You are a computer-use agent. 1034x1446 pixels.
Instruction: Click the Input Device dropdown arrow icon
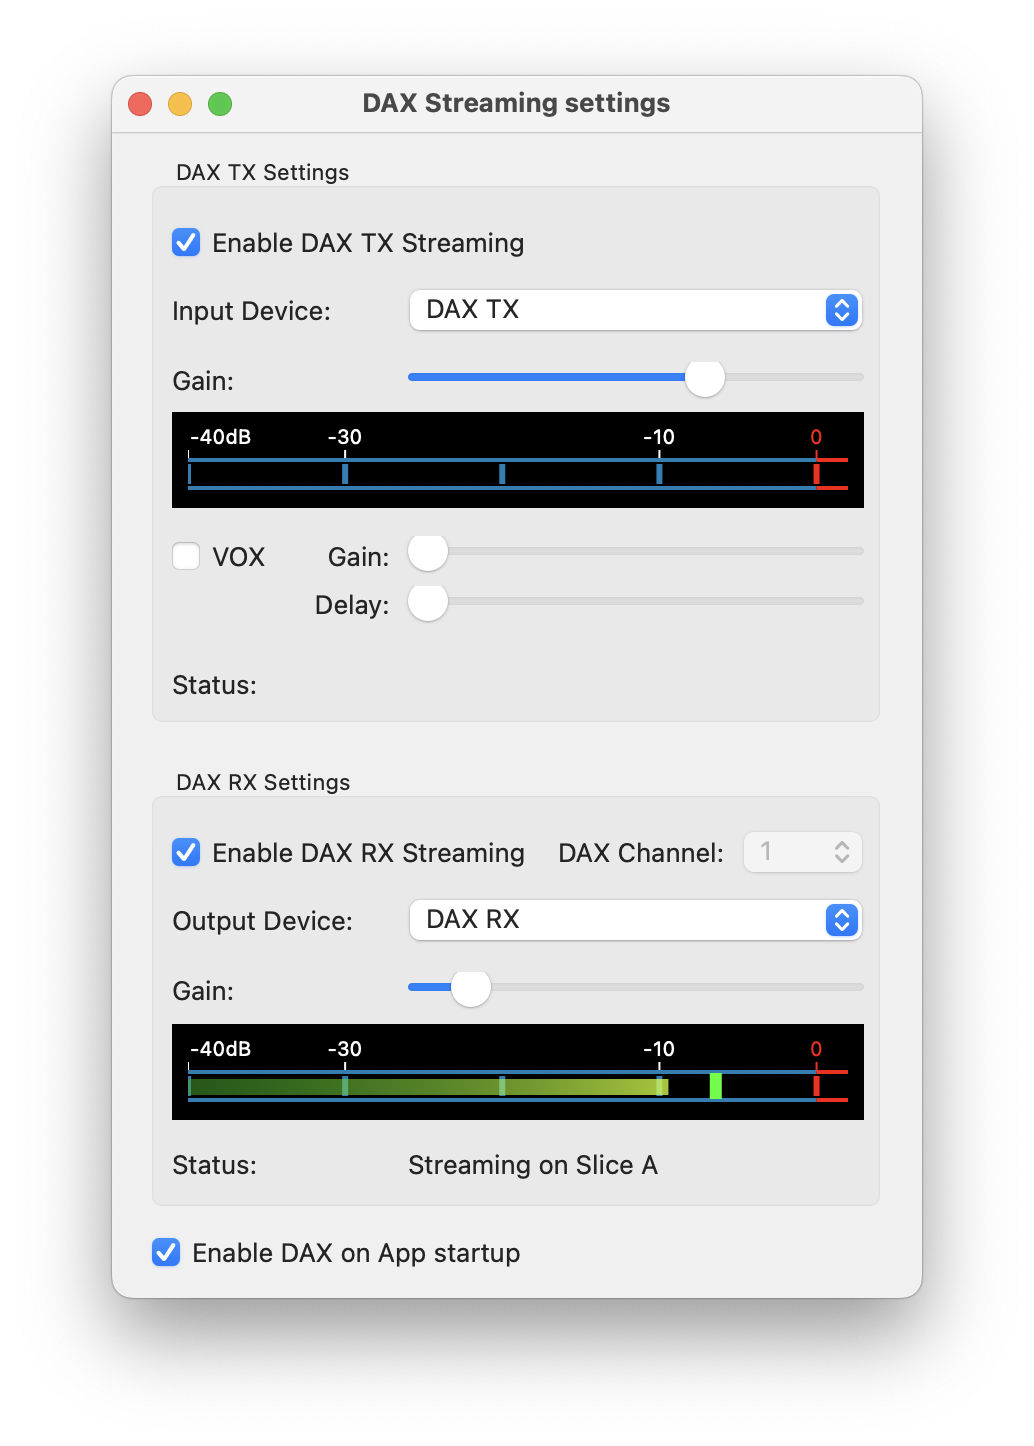tap(842, 310)
